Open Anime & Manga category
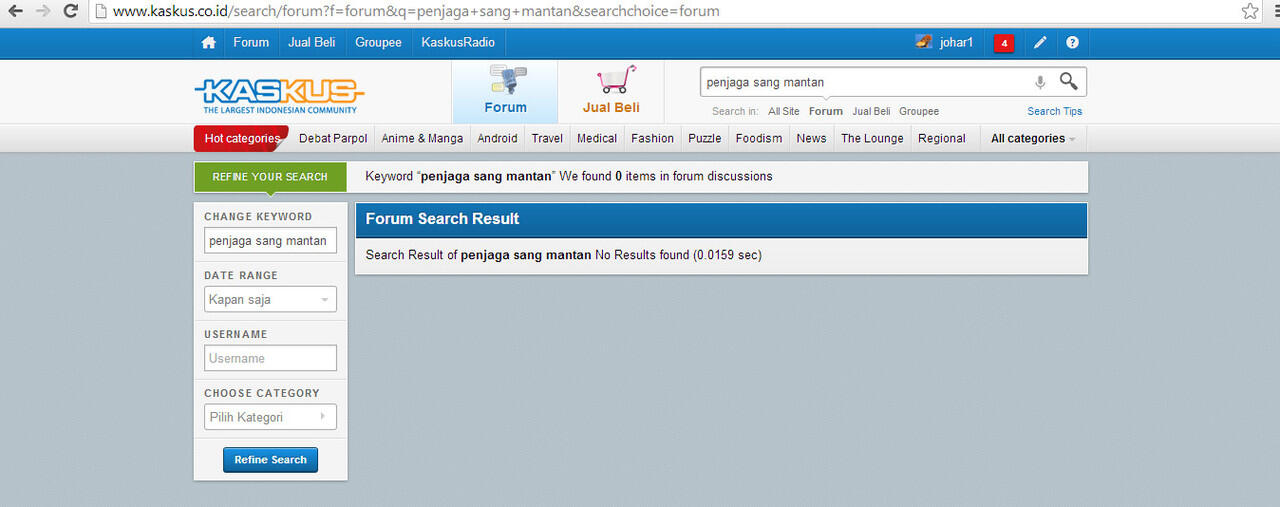The image size is (1280, 507). point(422,138)
